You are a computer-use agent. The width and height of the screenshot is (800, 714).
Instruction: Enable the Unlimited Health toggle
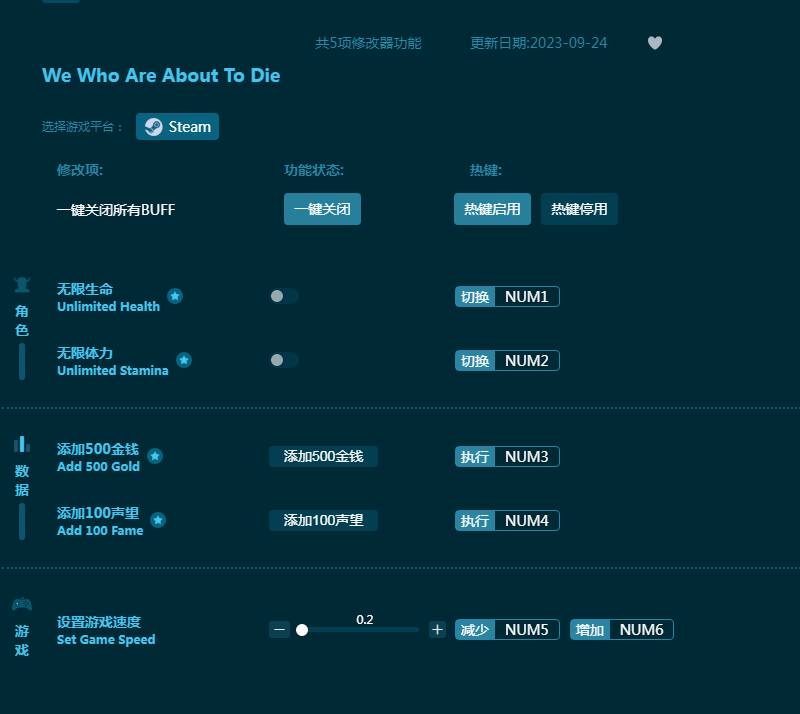pyautogui.click(x=284, y=296)
